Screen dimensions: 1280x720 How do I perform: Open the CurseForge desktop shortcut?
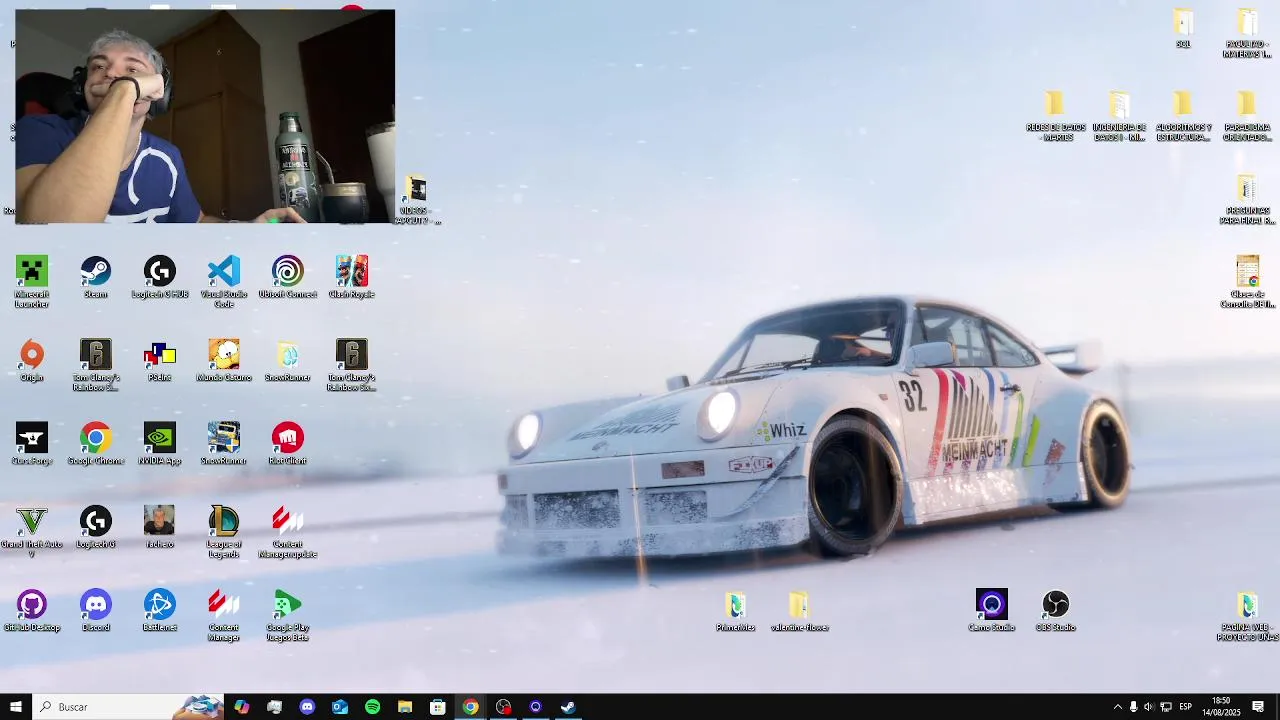pyautogui.click(x=32, y=443)
